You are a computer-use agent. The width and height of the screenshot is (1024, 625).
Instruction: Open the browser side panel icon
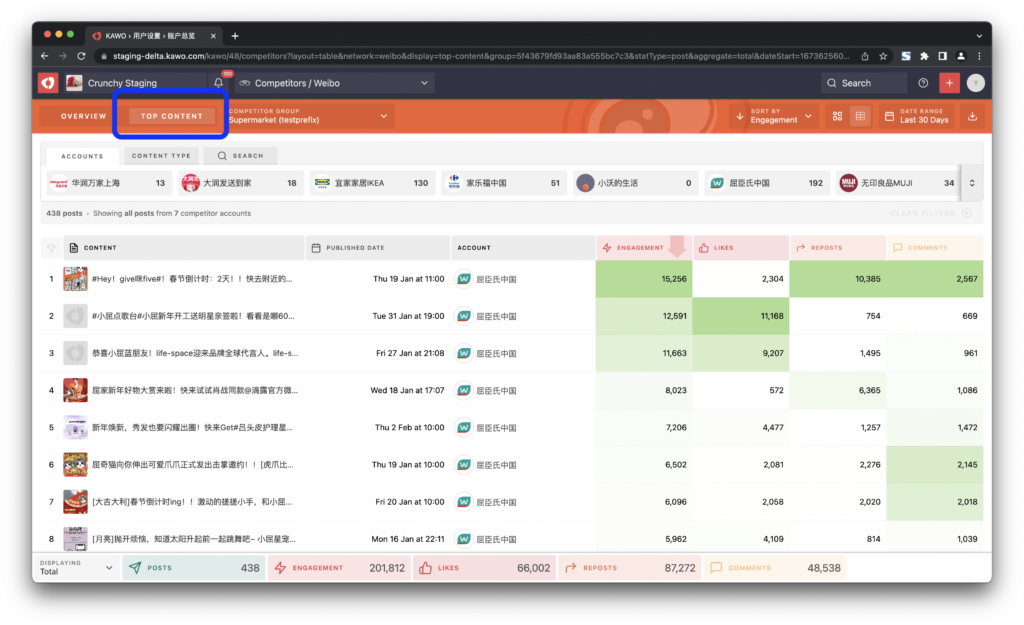[942, 56]
